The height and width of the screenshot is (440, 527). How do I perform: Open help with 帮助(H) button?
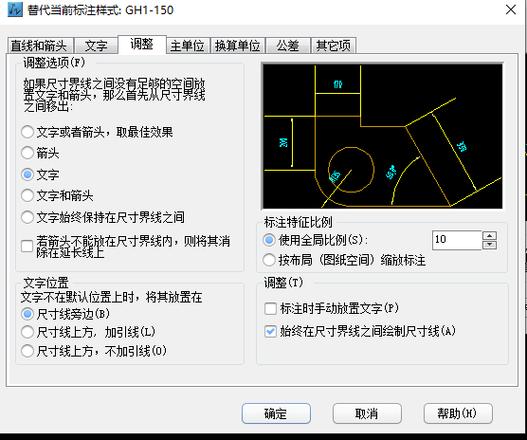click(x=458, y=413)
